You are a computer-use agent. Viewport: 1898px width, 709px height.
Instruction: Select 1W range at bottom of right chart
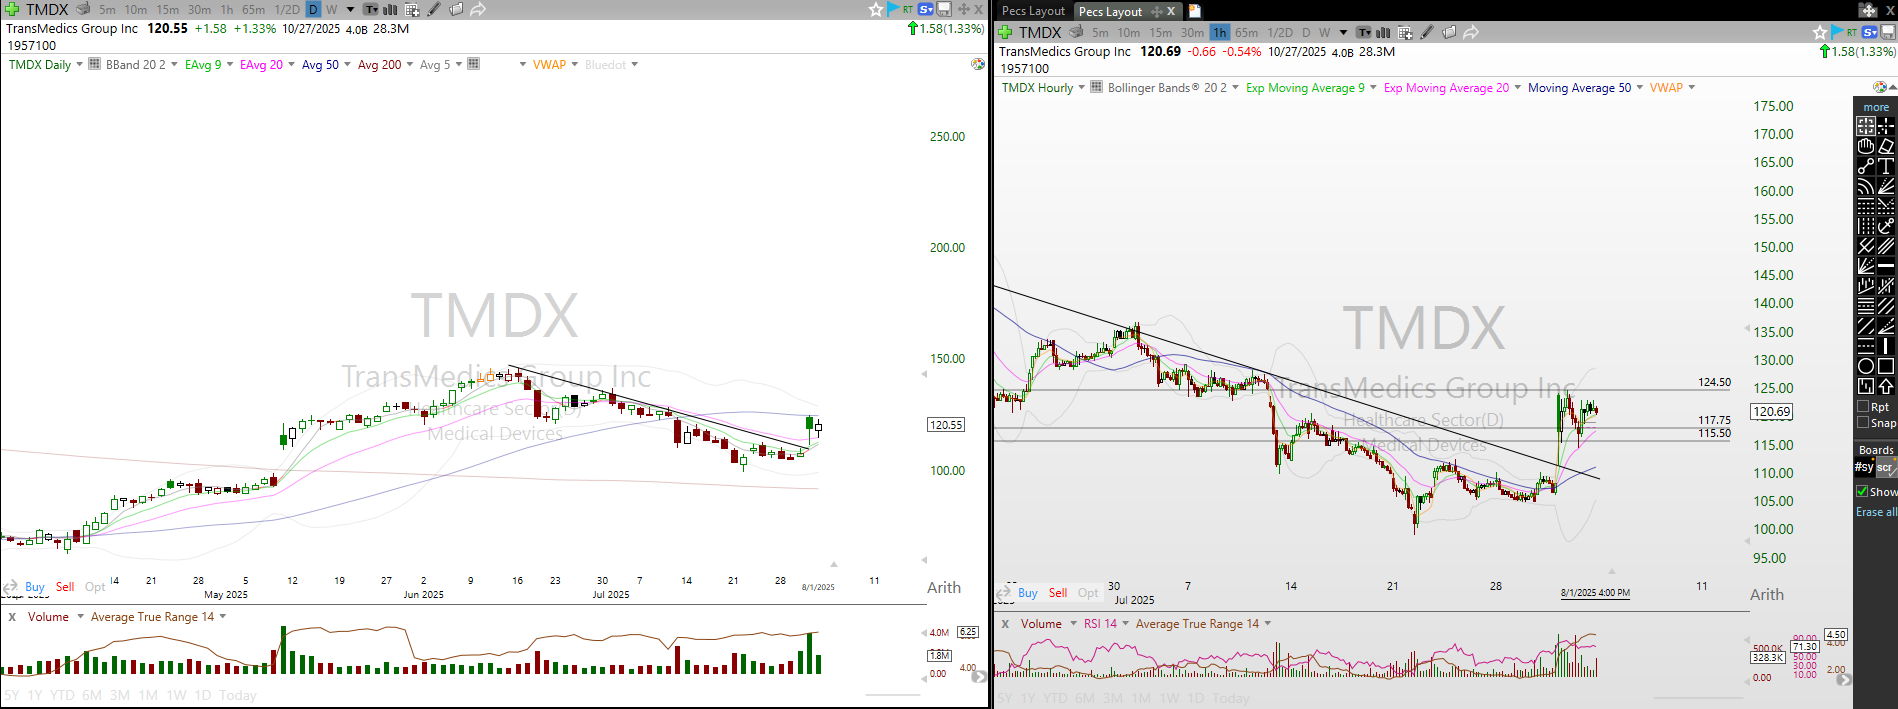pos(1169,698)
